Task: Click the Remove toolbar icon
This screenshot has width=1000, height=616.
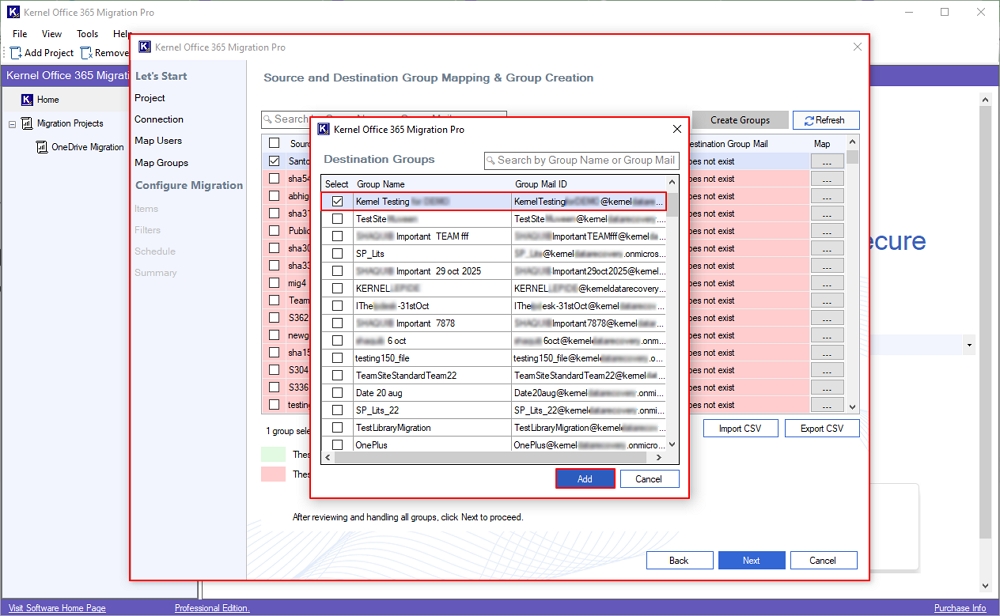Action: (x=87, y=53)
